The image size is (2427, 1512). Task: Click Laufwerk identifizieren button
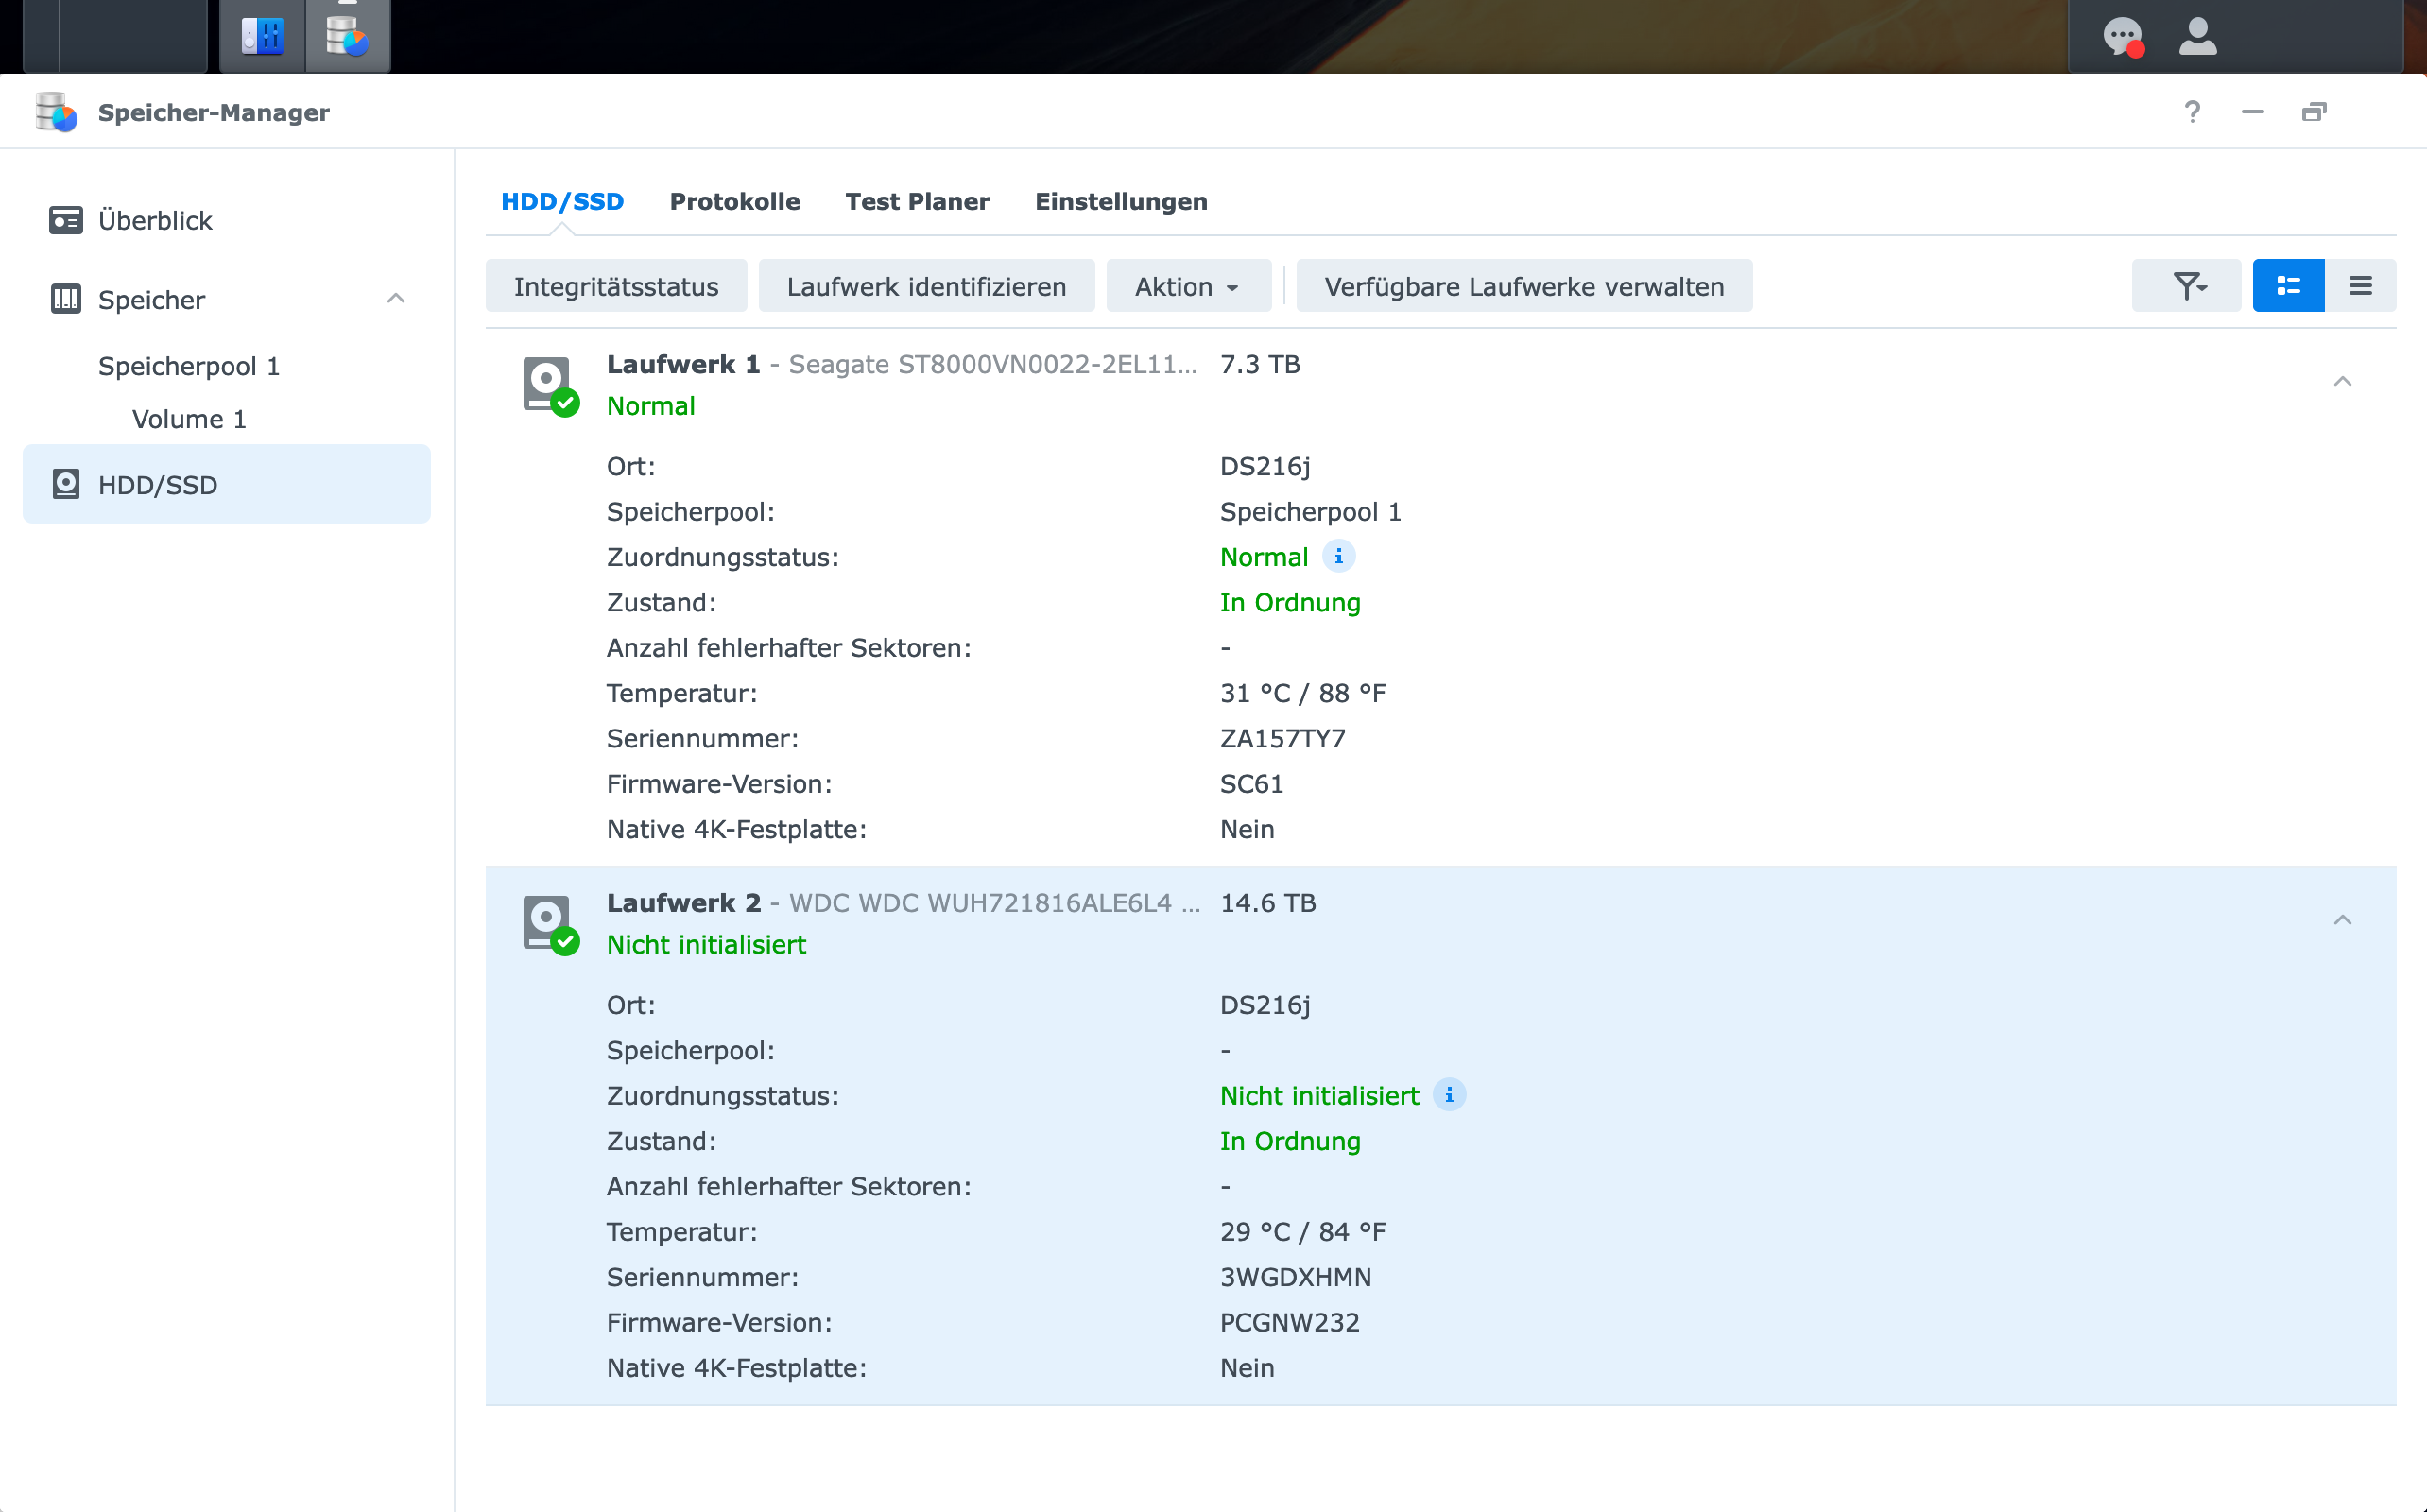coord(926,286)
